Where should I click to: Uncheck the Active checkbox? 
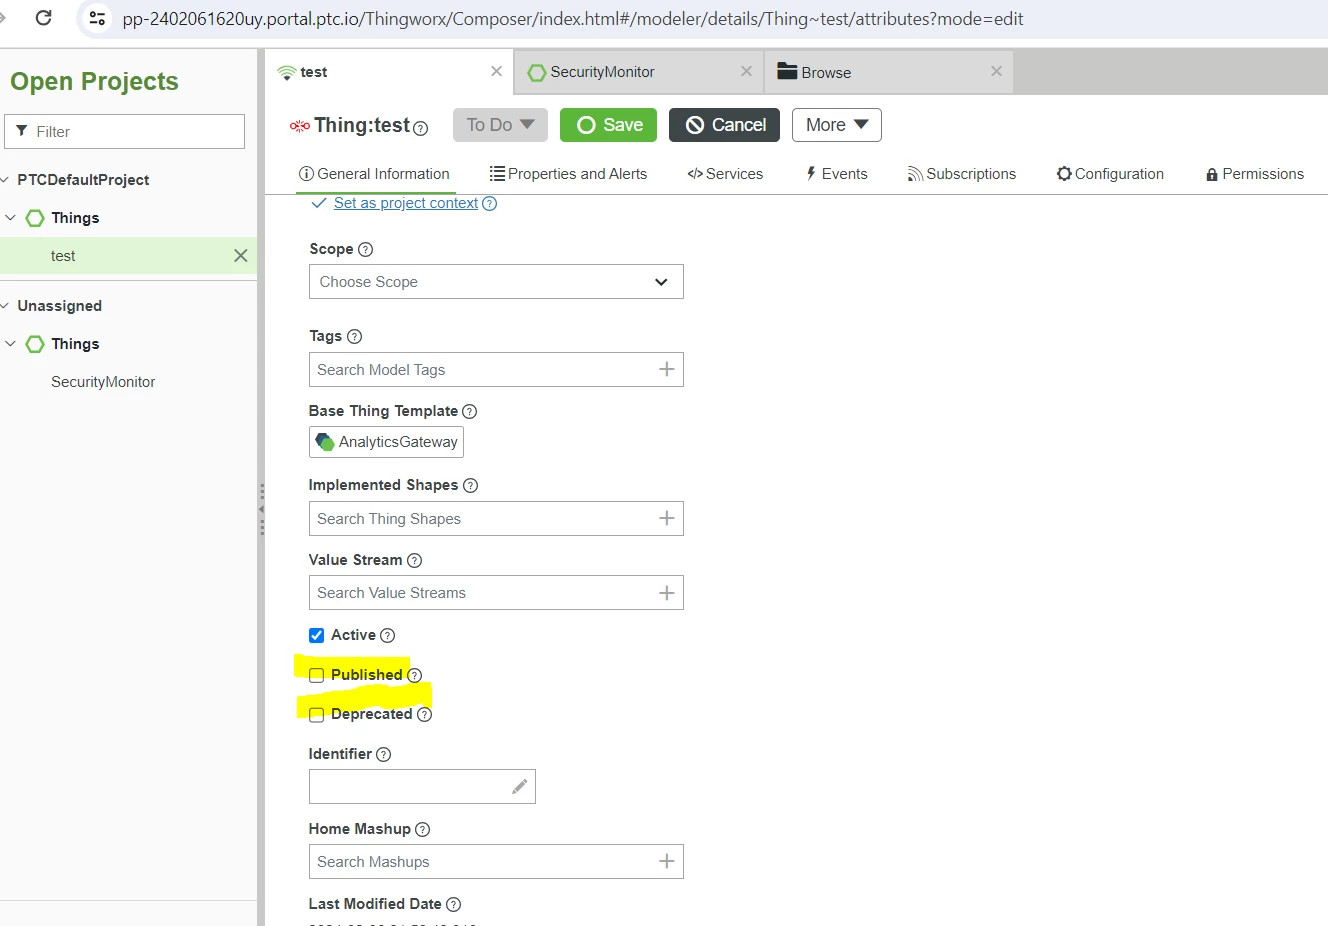[x=317, y=635]
